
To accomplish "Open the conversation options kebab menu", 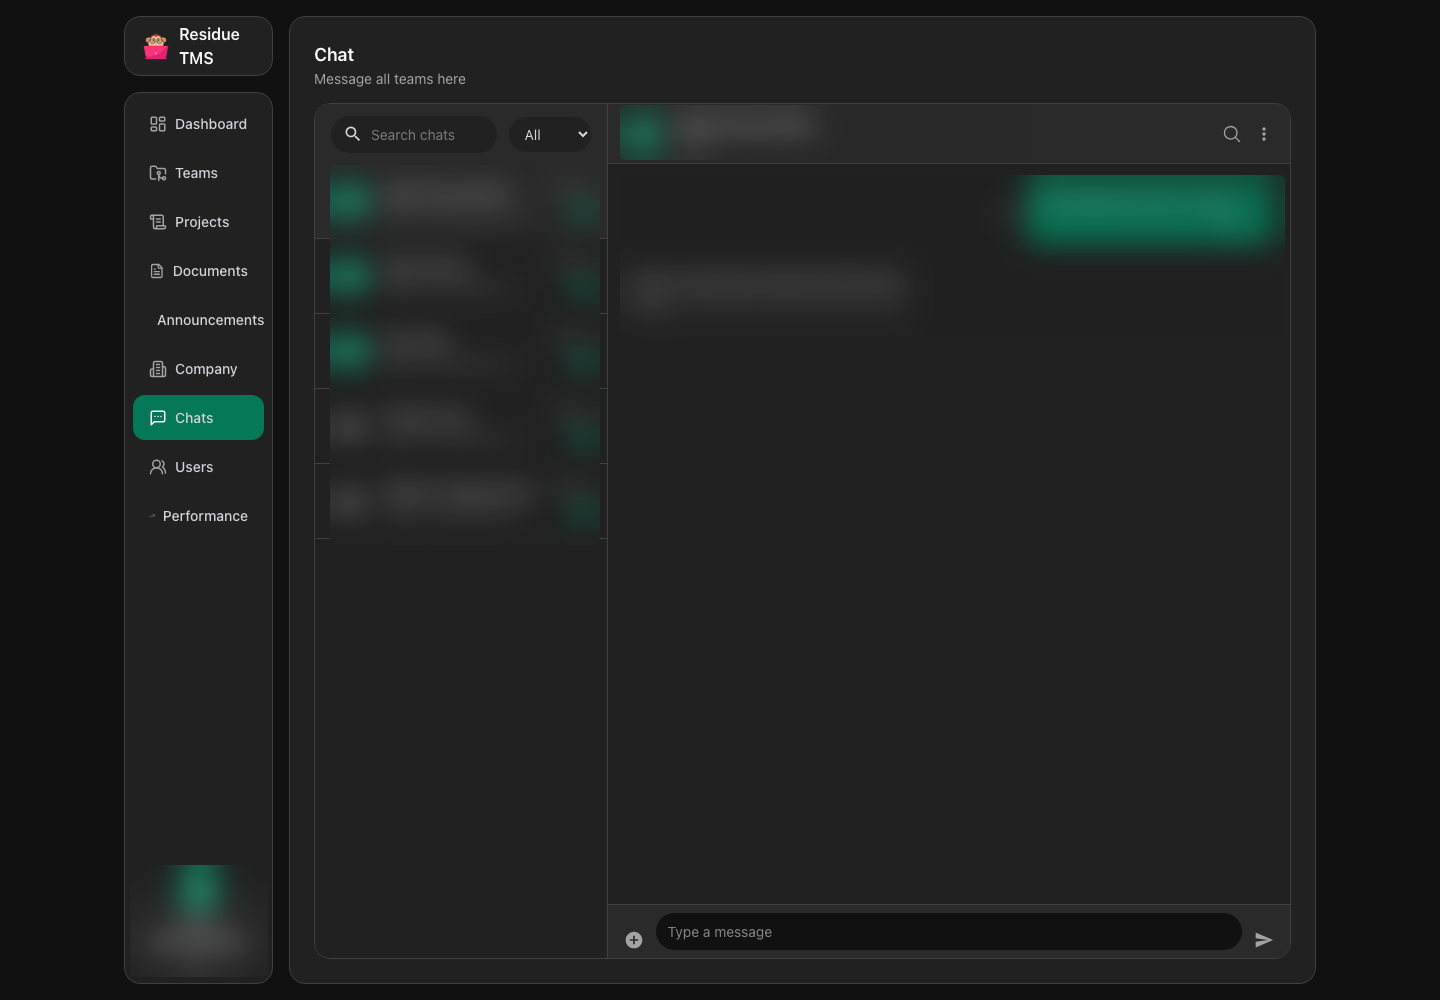I will pos(1264,134).
